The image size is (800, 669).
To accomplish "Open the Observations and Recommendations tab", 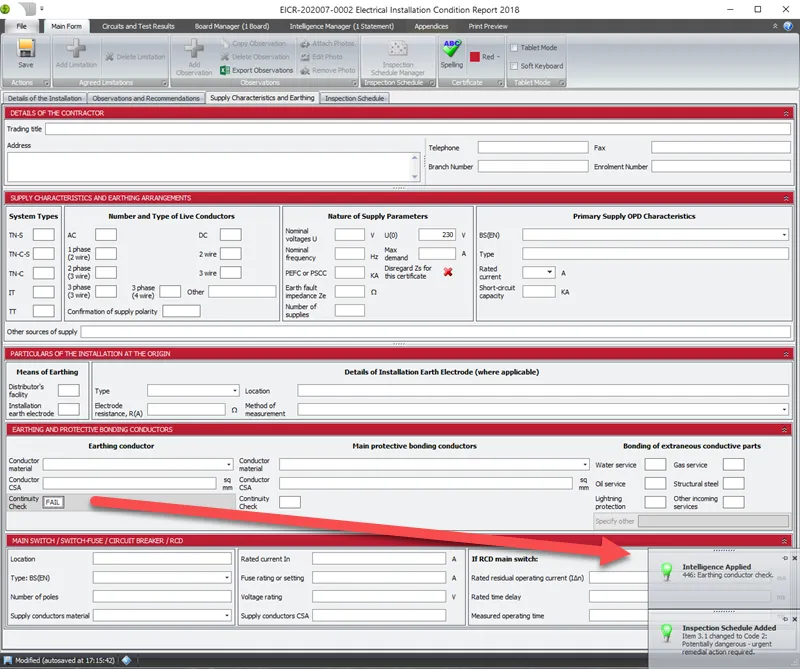I will pos(146,98).
